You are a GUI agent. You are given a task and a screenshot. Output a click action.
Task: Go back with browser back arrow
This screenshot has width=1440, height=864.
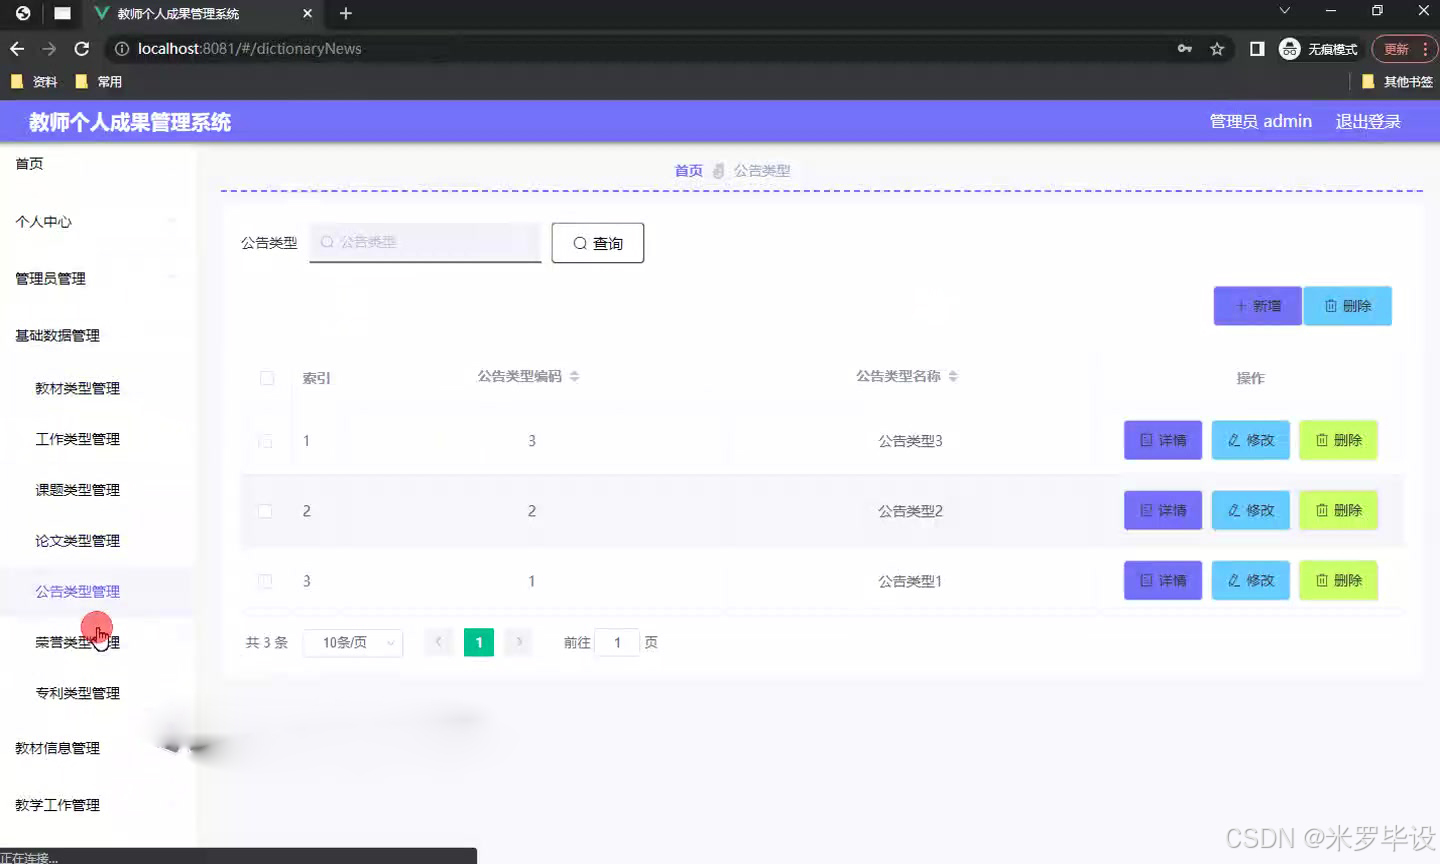[x=17, y=49]
